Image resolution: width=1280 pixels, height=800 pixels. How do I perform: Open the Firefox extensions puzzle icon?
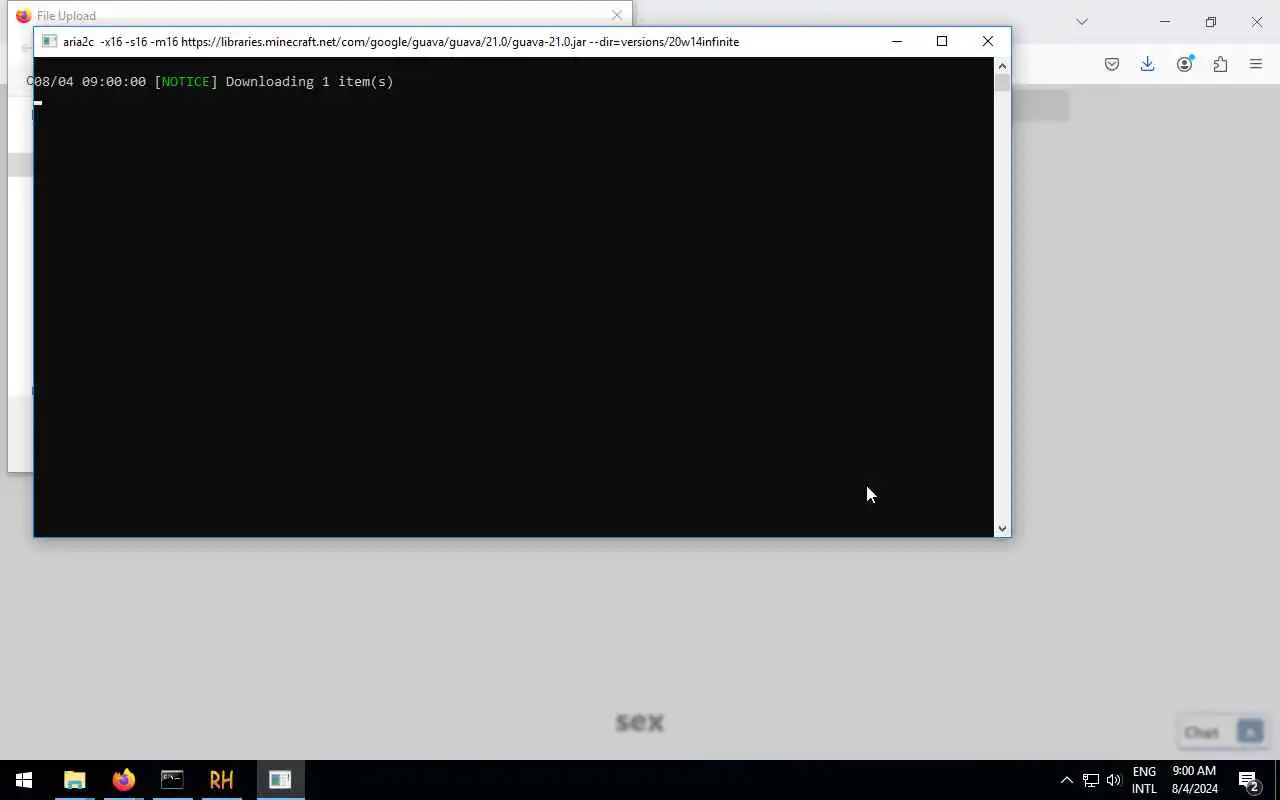1220,64
